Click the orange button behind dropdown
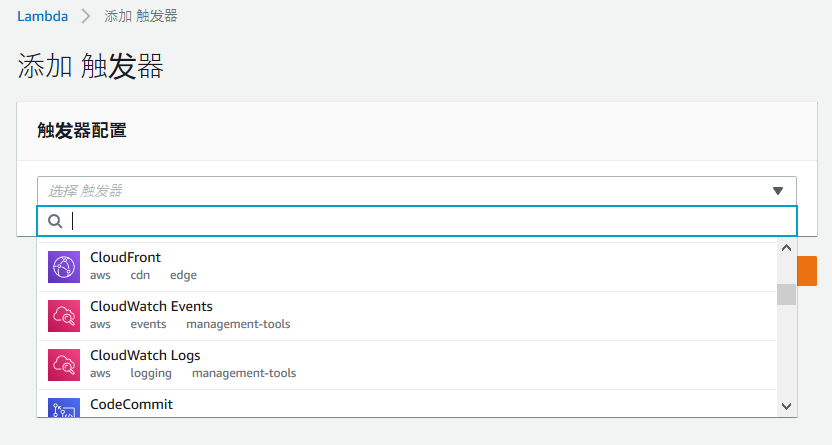Viewport: 832px width, 445px height. [807, 271]
